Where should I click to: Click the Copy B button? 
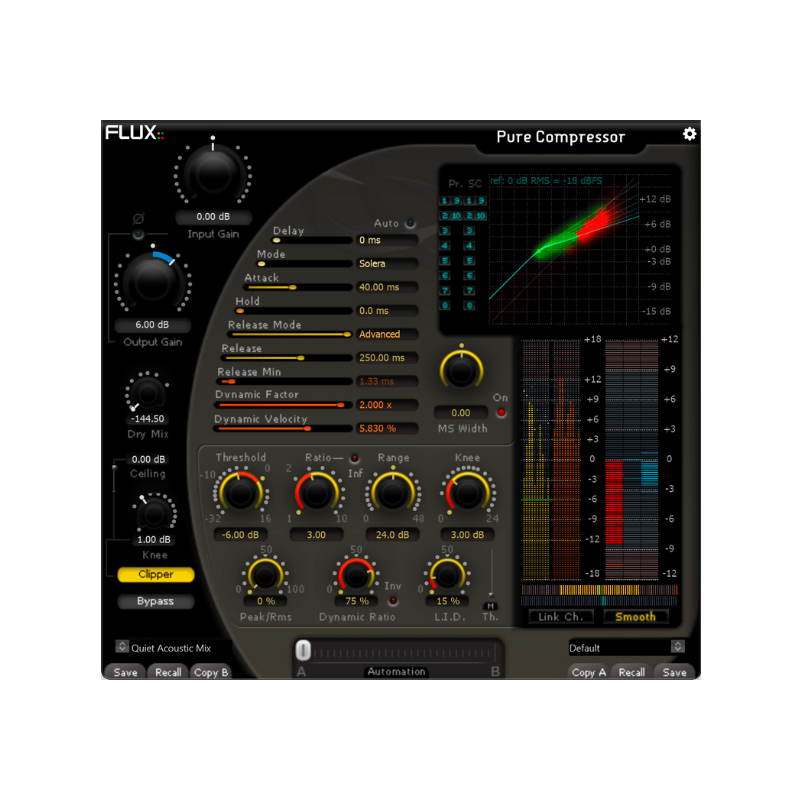tap(211, 672)
